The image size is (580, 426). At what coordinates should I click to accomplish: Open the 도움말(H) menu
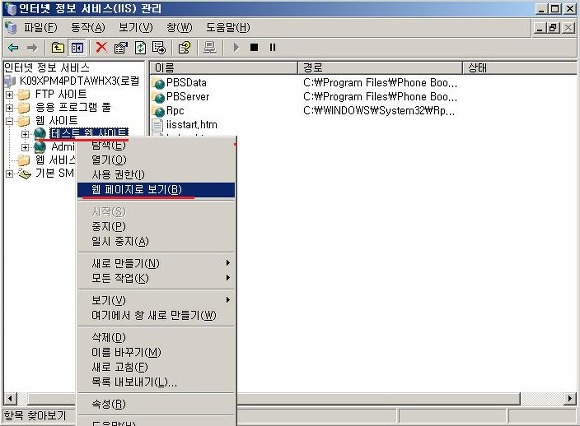pyautogui.click(x=228, y=28)
